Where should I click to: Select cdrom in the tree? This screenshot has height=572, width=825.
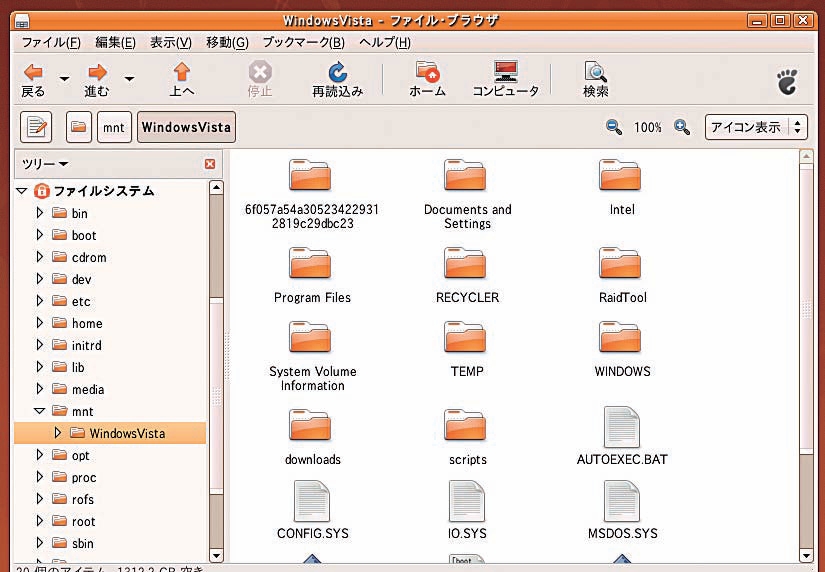(89, 257)
